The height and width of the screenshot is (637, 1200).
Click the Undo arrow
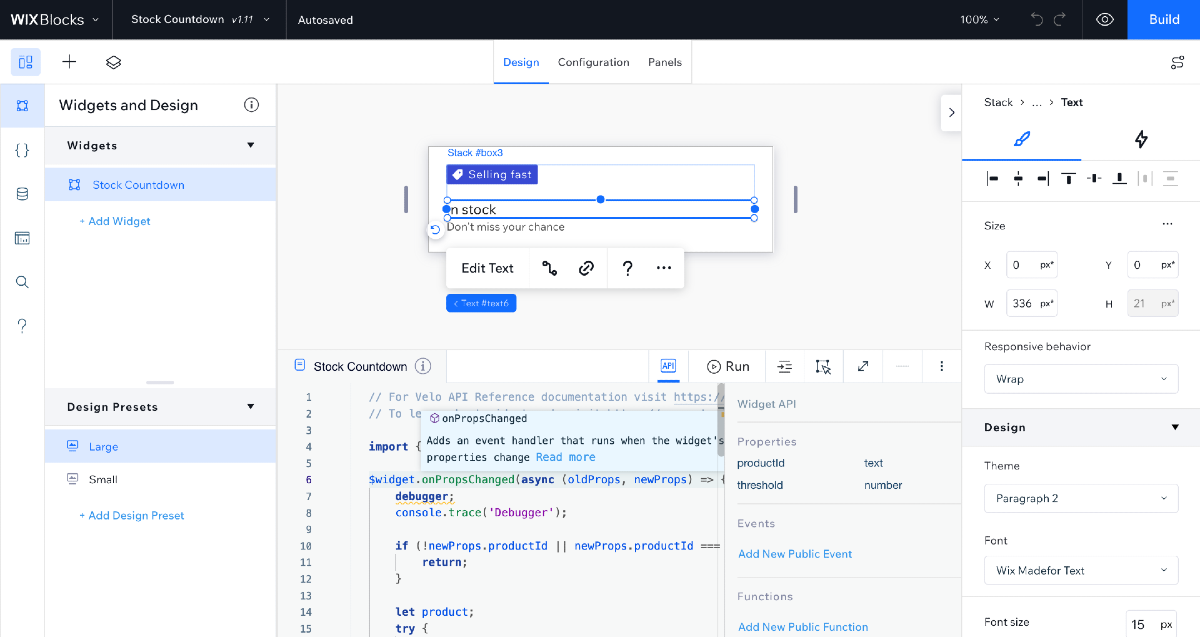[x=1037, y=19]
